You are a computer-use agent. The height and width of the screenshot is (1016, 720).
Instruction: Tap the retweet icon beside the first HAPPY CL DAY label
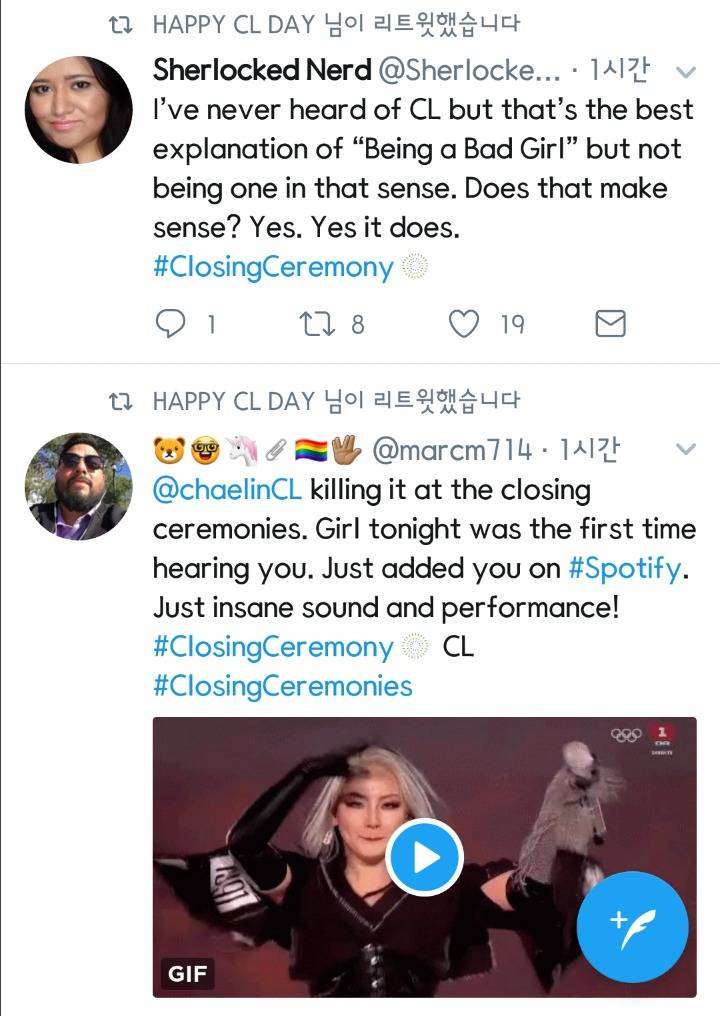[120, 25]
